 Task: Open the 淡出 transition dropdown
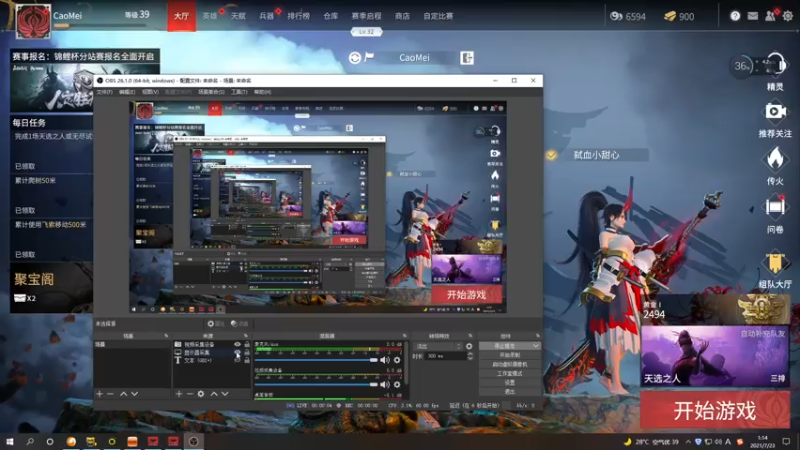pos(437,346)
